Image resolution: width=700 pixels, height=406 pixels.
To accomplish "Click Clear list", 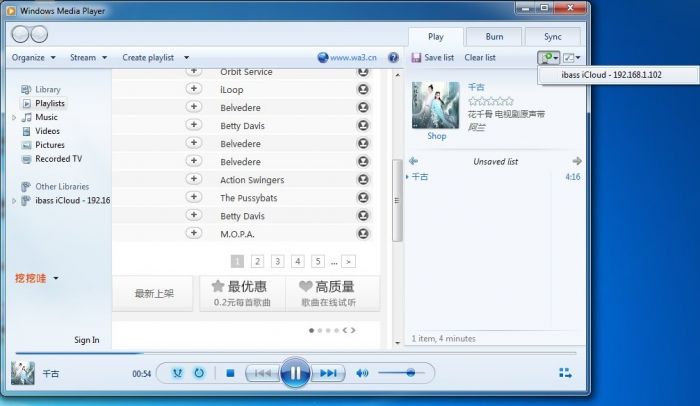I will [480, 58].
